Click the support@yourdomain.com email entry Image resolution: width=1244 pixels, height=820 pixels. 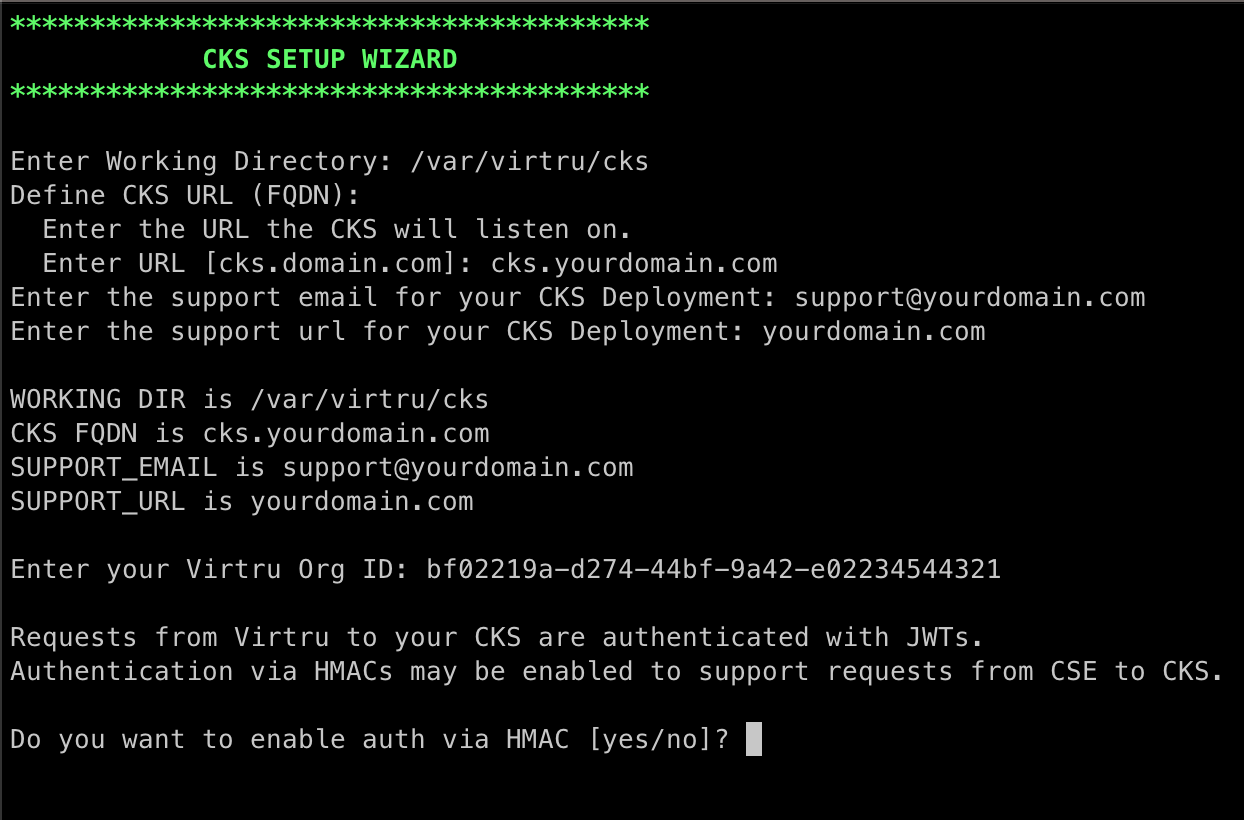(970, 298)
